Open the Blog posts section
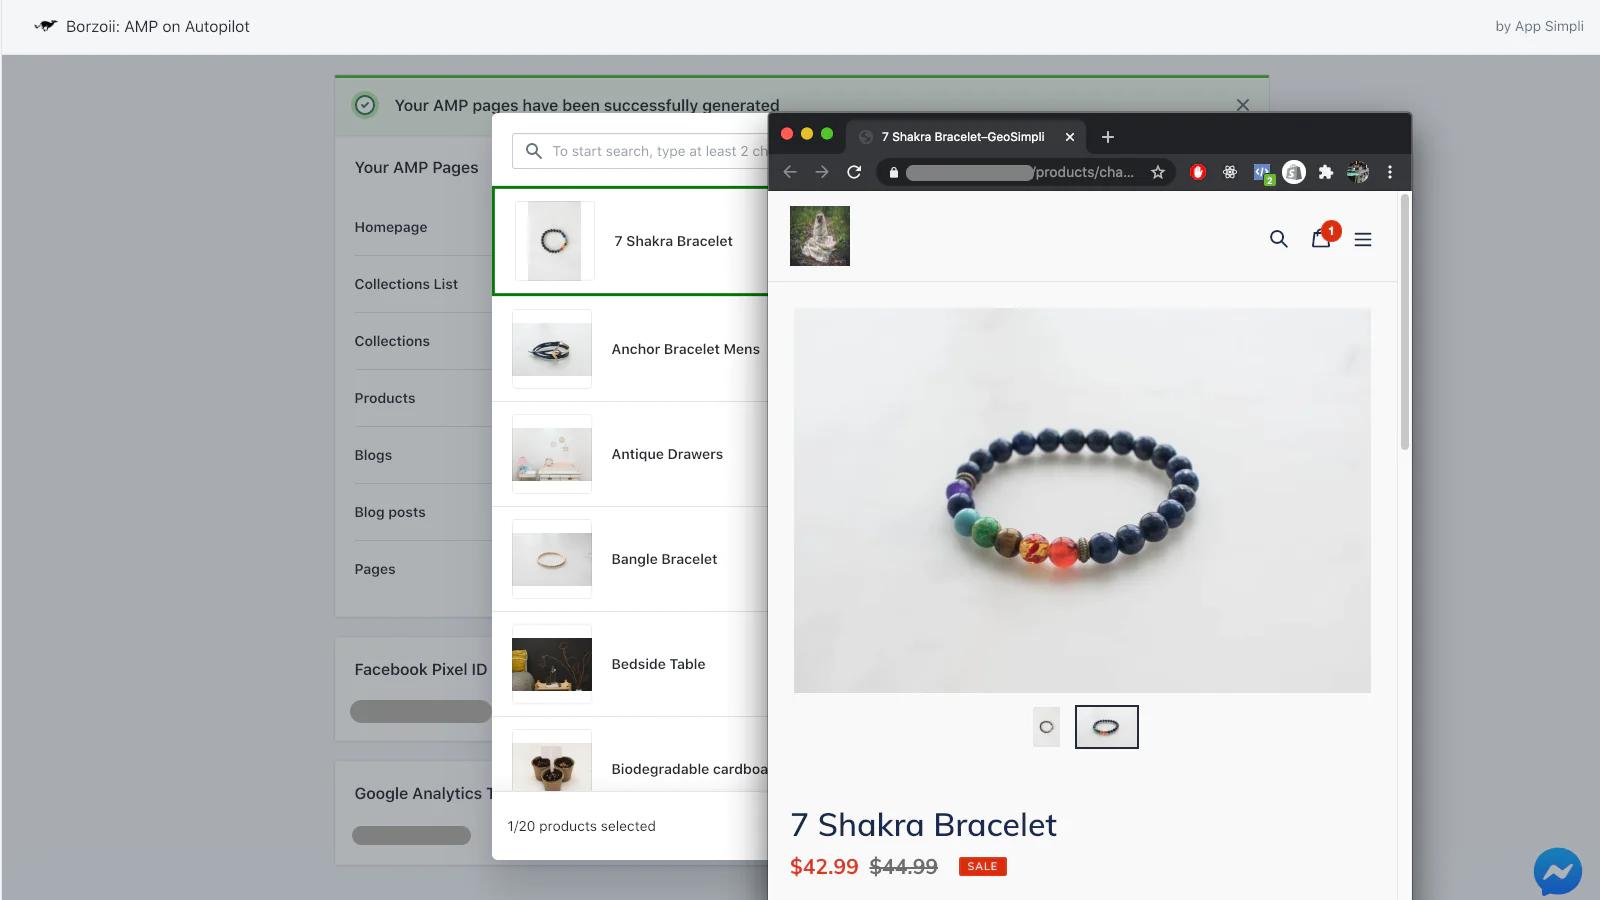This screenshot has height=900, width=1600. coord(390,512)
